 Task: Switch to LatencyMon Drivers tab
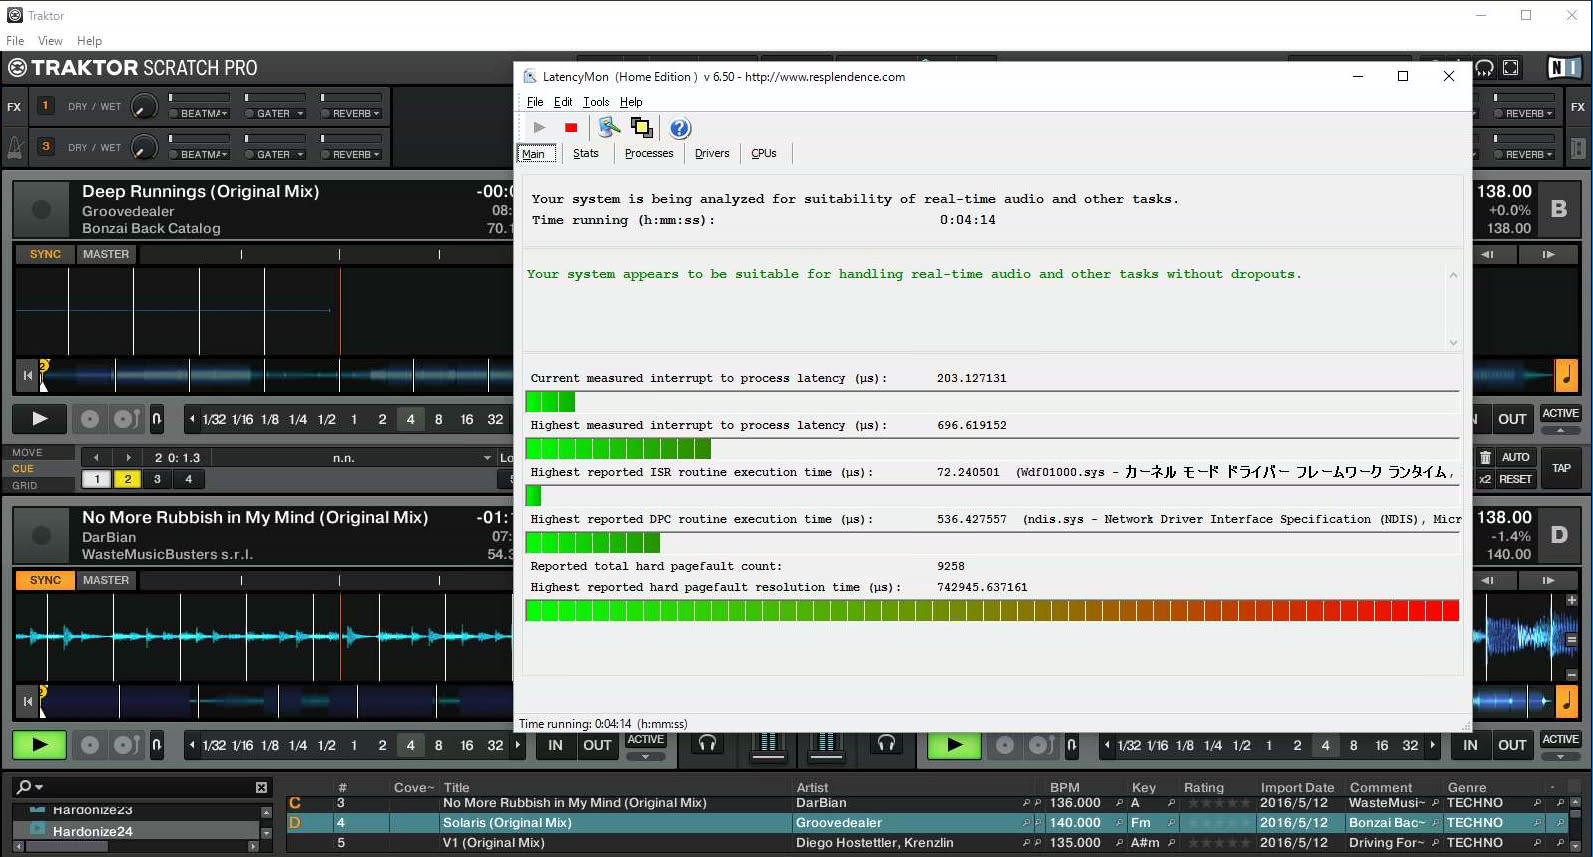(x=712, y=153)
